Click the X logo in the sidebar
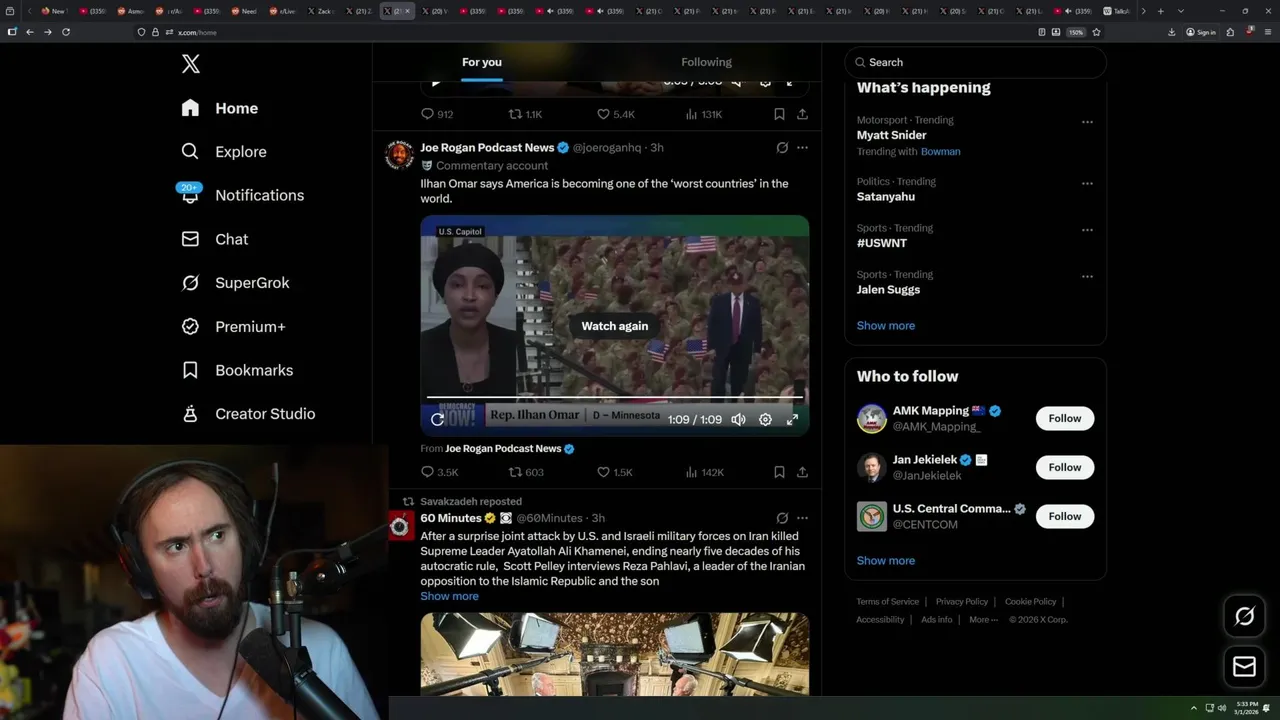This screenshot has width=1280, height=720. coord(191,64)
